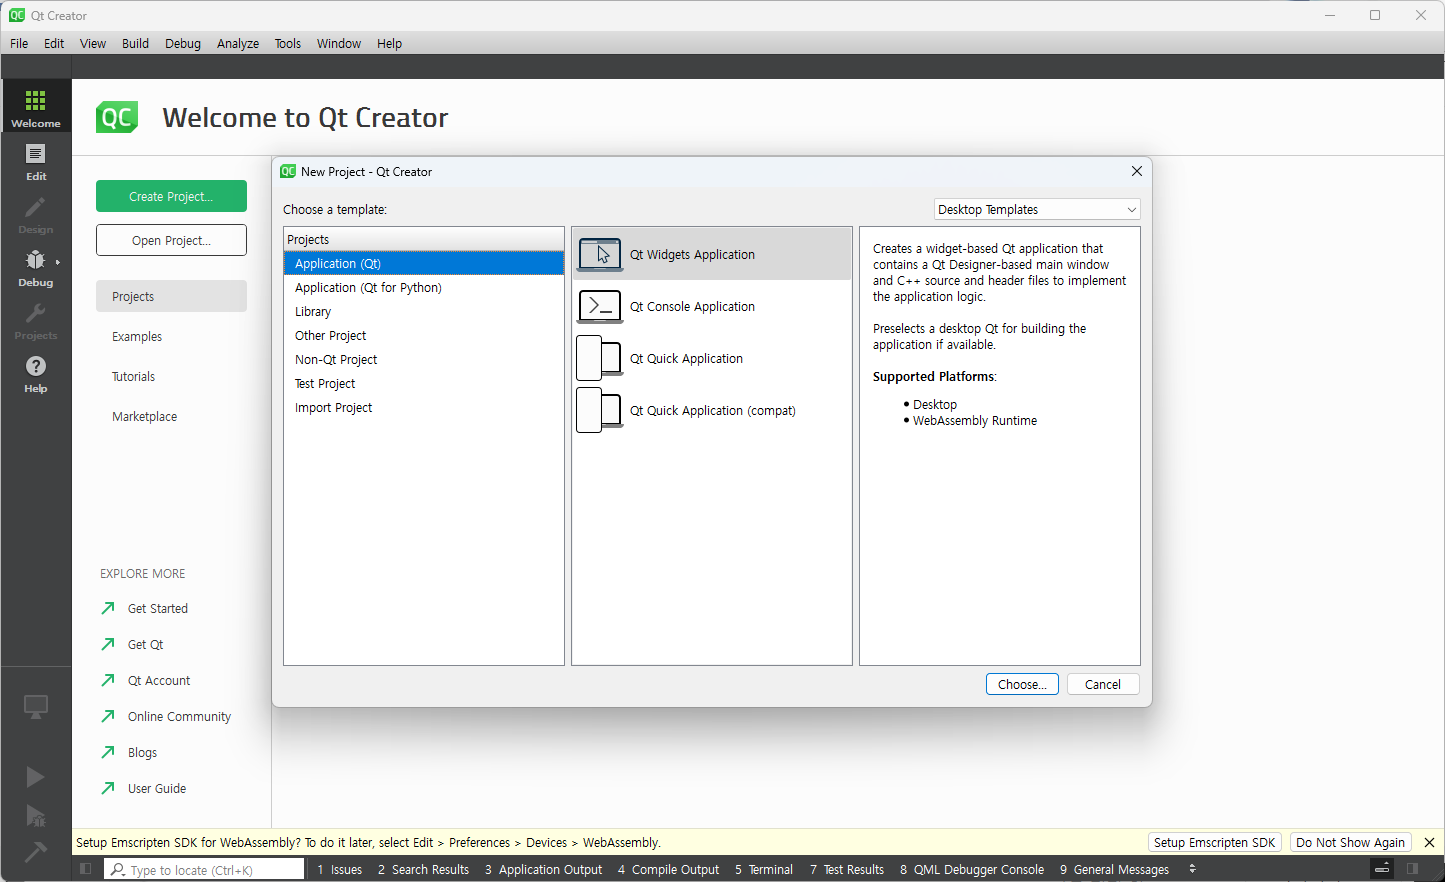Click the Cancel button in dialog
The image size is (1445, 882).
coord(1103,684)
